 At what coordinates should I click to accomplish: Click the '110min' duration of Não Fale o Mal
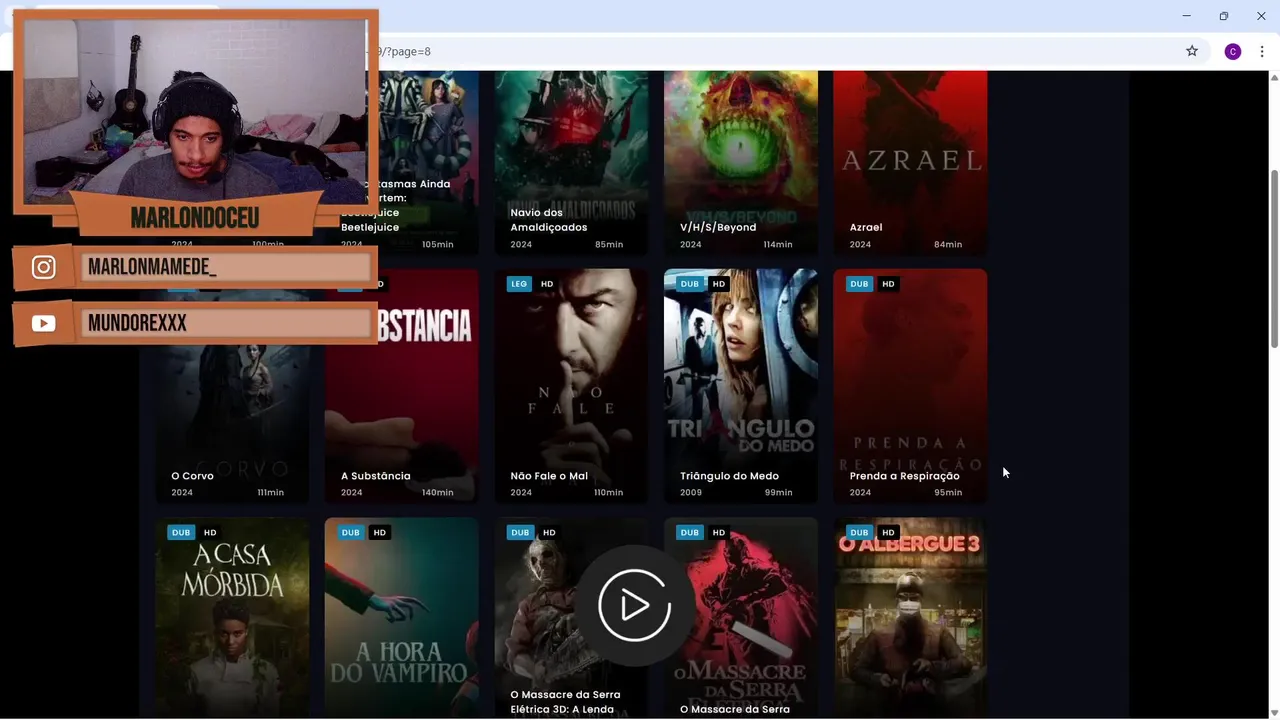pos(608,492)
